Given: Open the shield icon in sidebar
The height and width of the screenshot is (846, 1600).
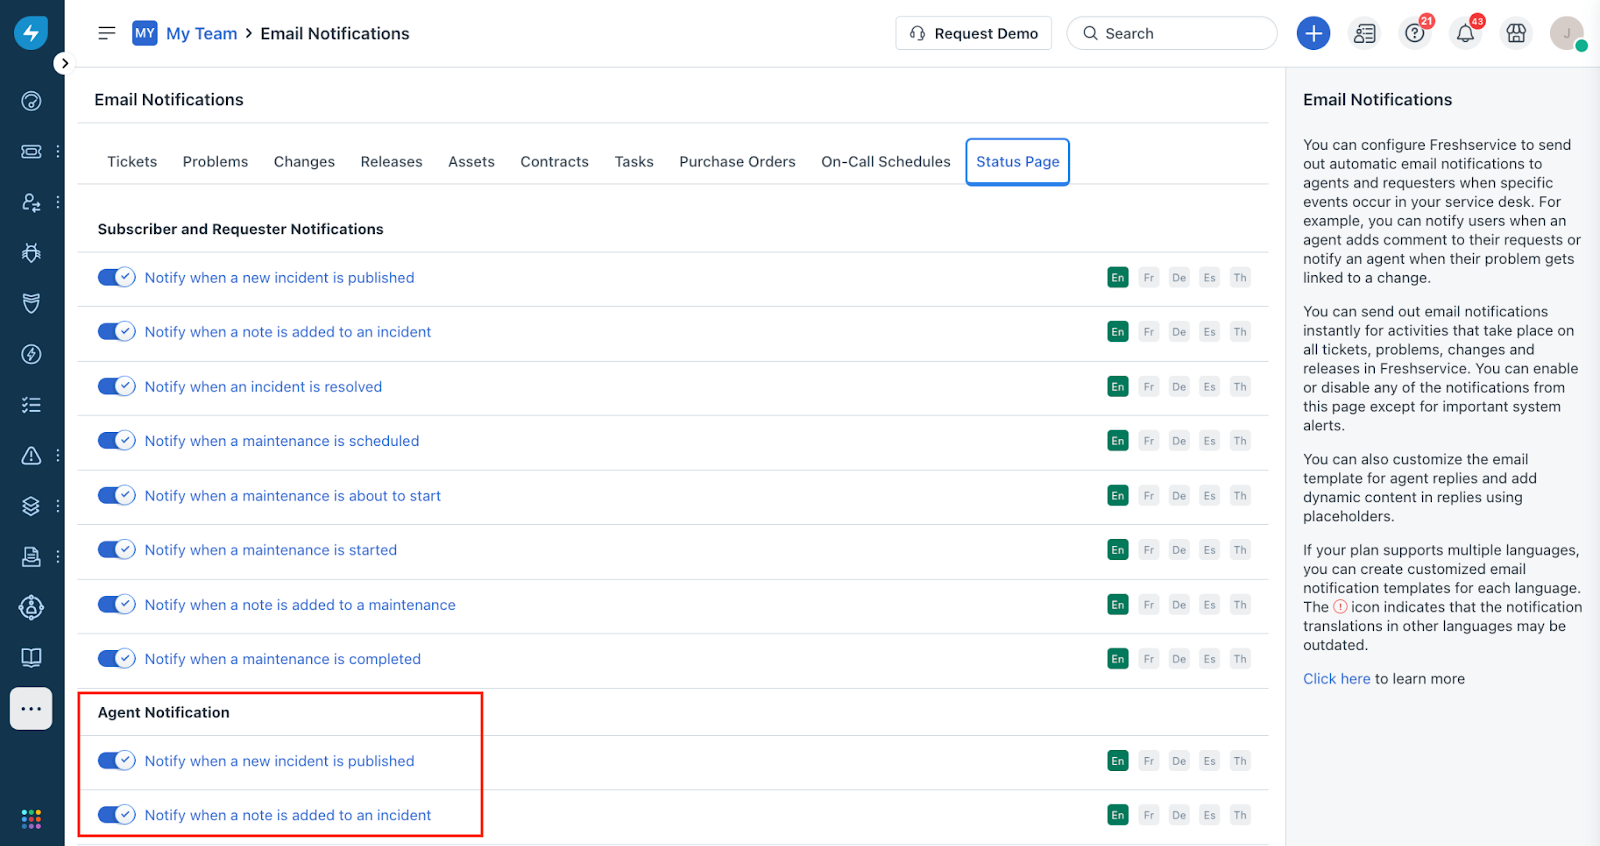Looking at the screenshot, I should (x=31, y=303).
